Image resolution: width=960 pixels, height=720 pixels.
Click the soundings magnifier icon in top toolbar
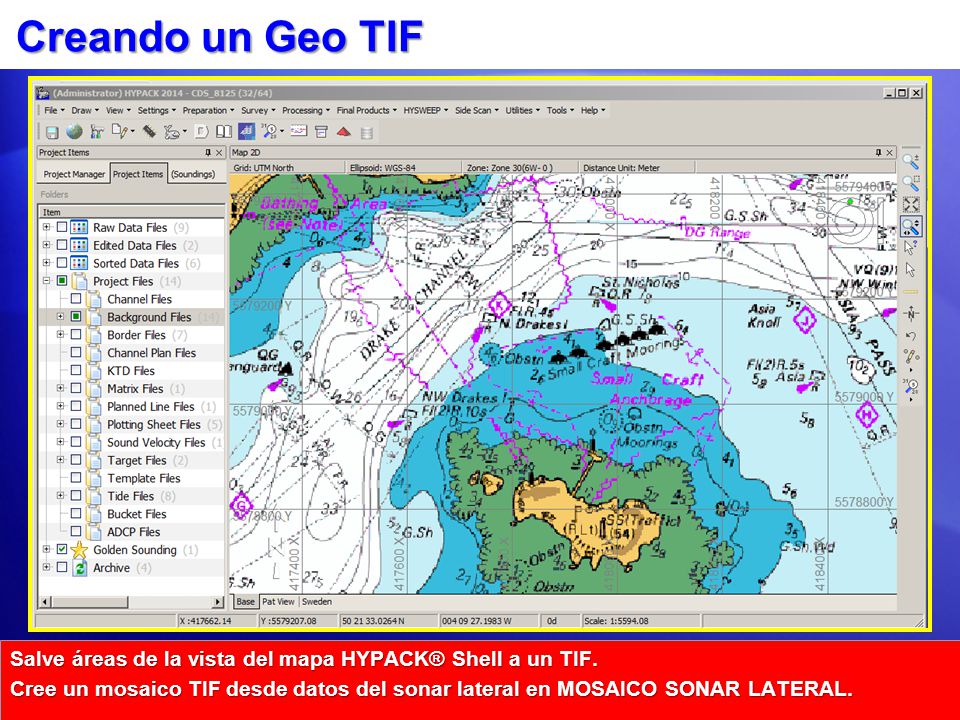(269, 131)
